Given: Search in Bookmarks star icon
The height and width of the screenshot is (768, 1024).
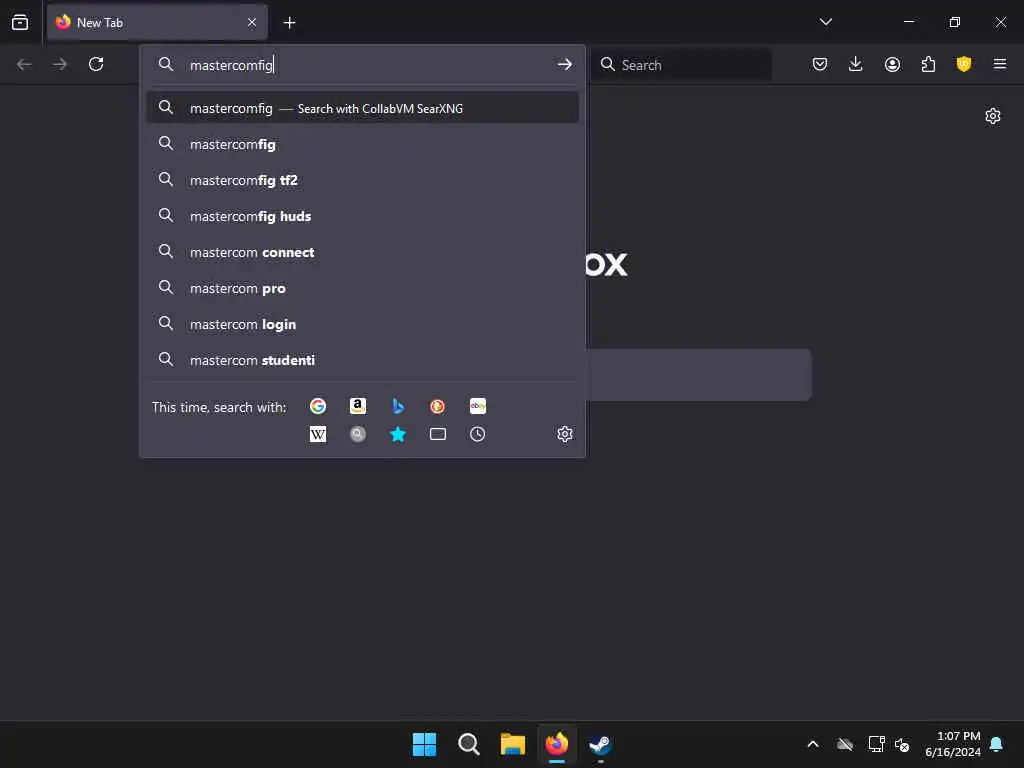Looking at the screenshot, I should pyautogui.click(x=398, y=434).
